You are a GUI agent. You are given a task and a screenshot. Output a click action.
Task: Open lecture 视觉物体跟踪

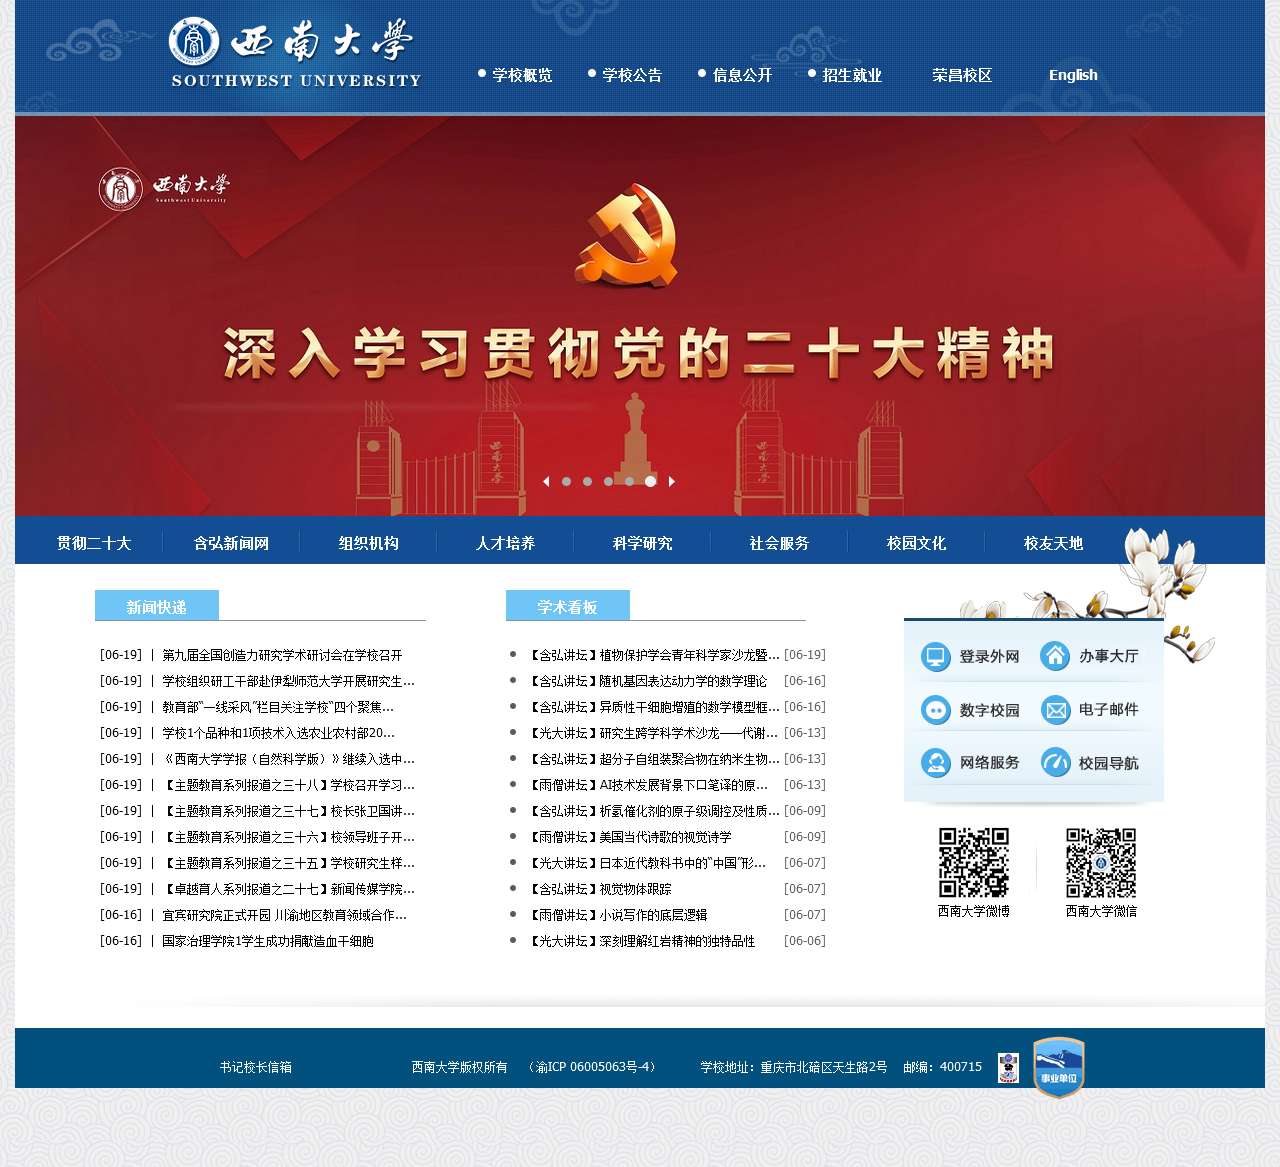[x=600, y=889]
